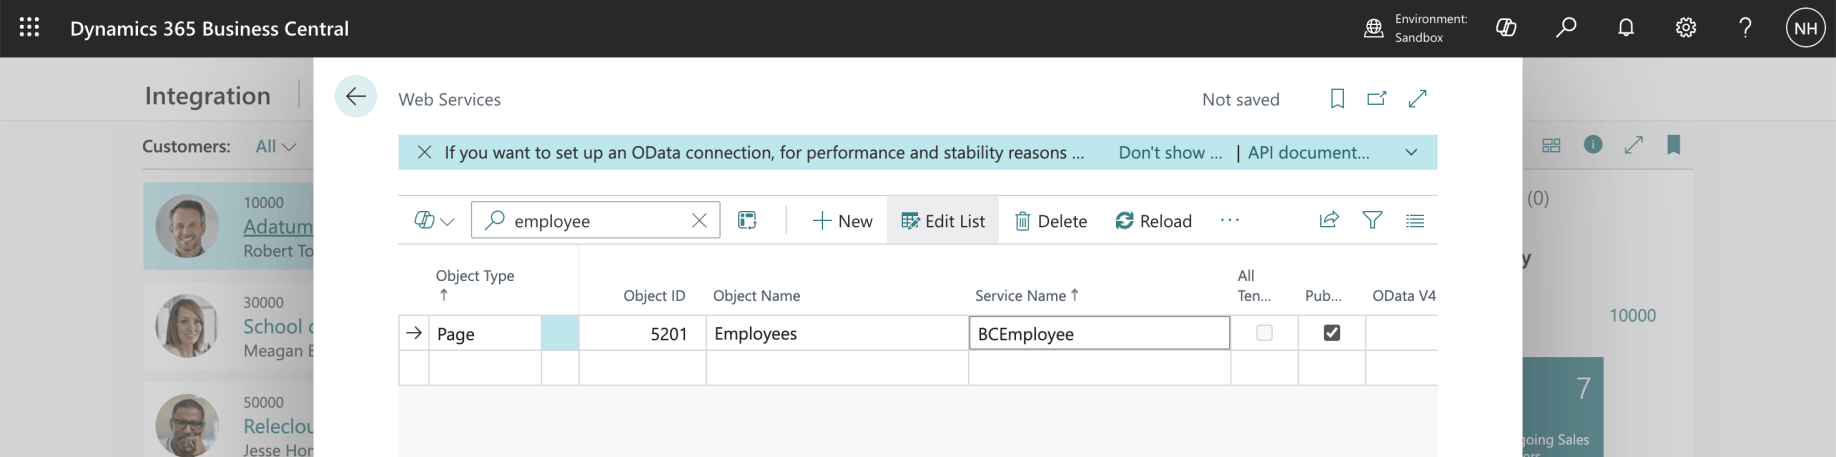Open the Settings gear menu
This screenshot has width=1836, height=457.
pos(1686,28)
